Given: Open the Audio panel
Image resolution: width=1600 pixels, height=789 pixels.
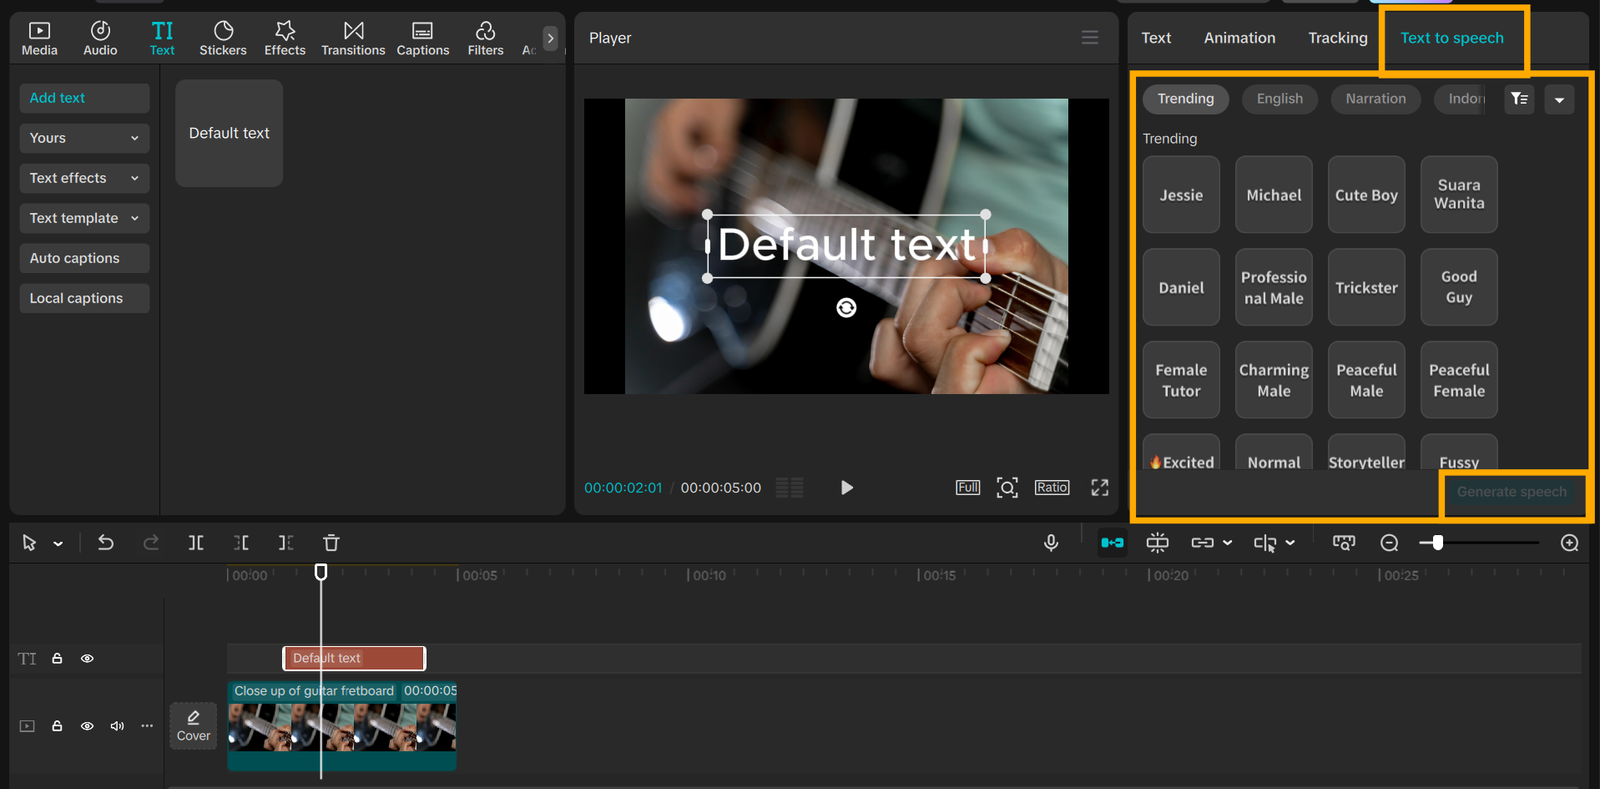Looking at the screenshot, I should tap(100, 38).
